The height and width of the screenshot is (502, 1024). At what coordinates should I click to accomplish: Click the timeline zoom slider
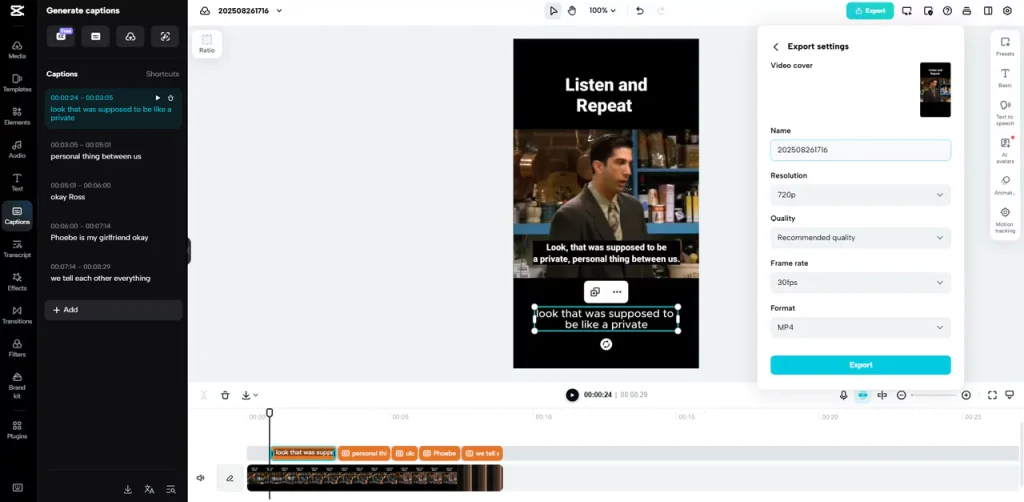point(934,395)
